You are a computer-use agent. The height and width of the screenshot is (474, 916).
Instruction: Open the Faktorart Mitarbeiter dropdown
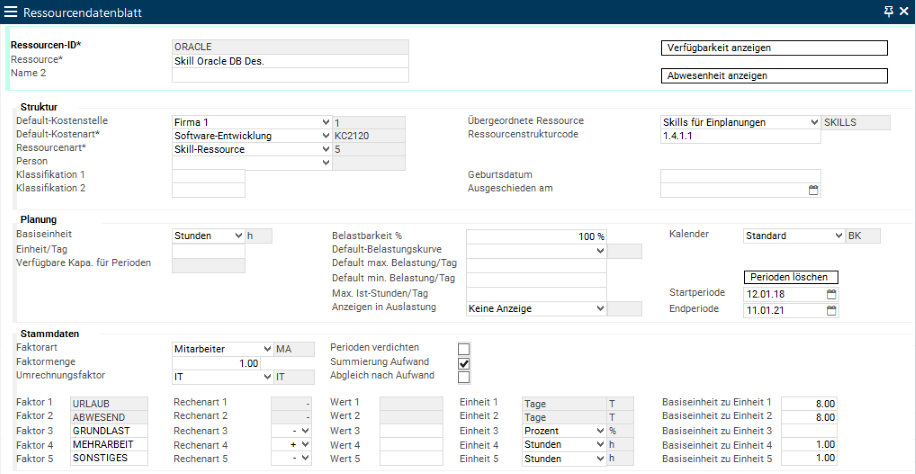pos(267,348)
